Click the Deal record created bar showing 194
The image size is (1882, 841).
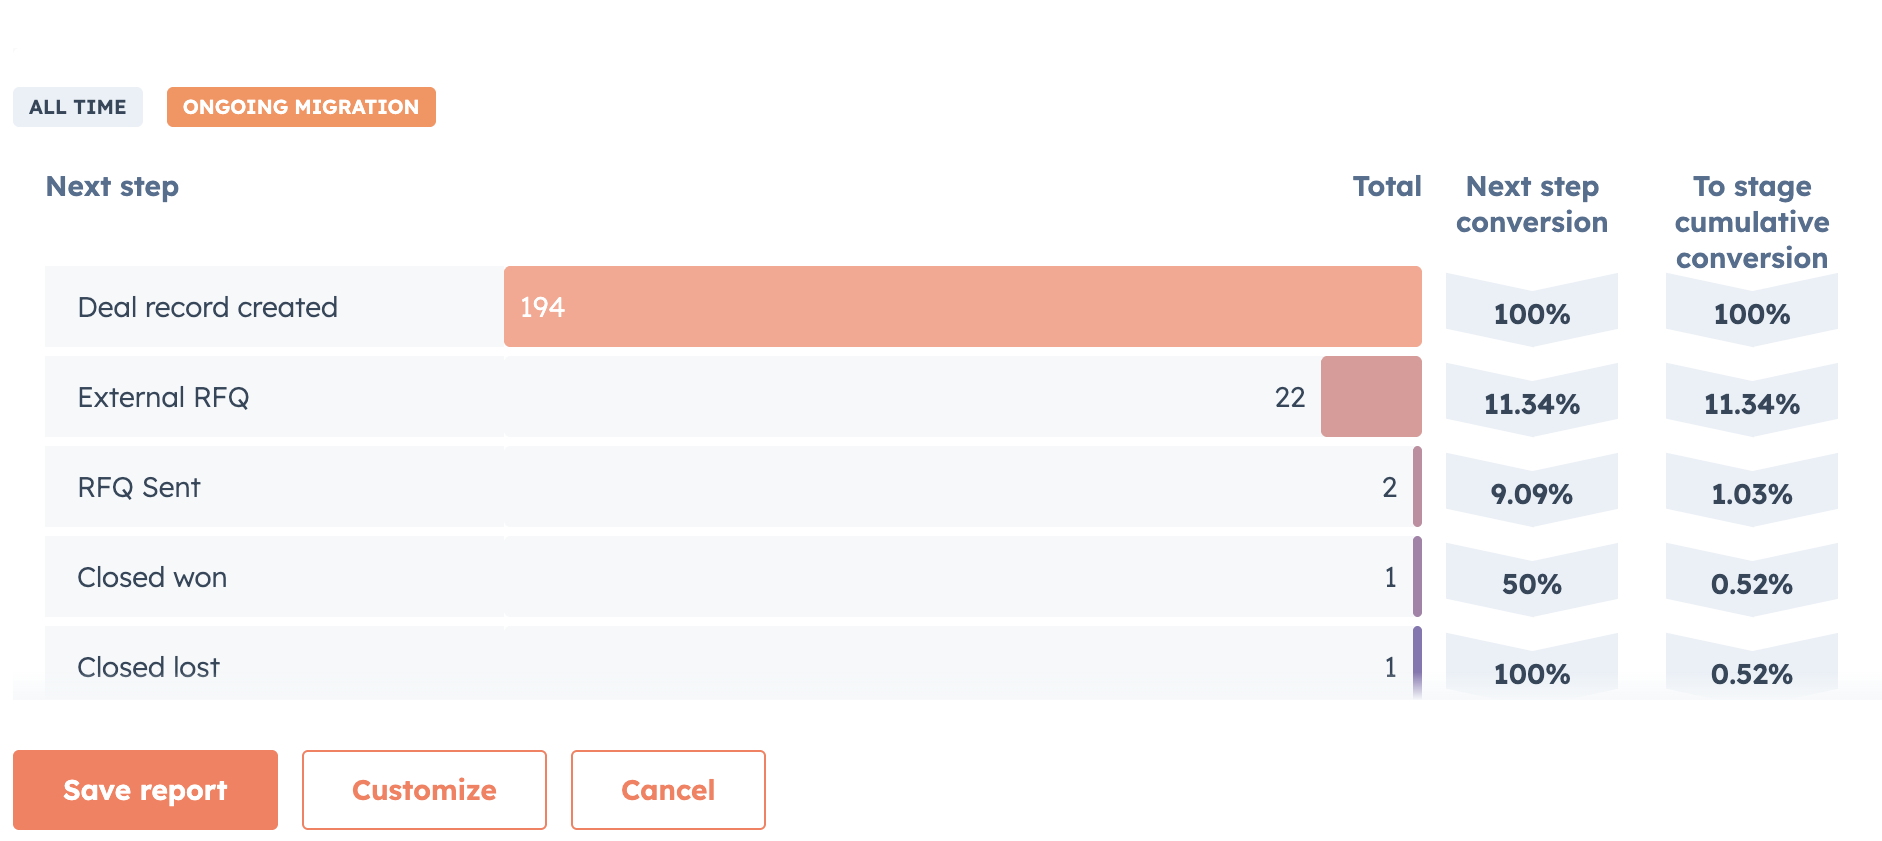point(962,307)
